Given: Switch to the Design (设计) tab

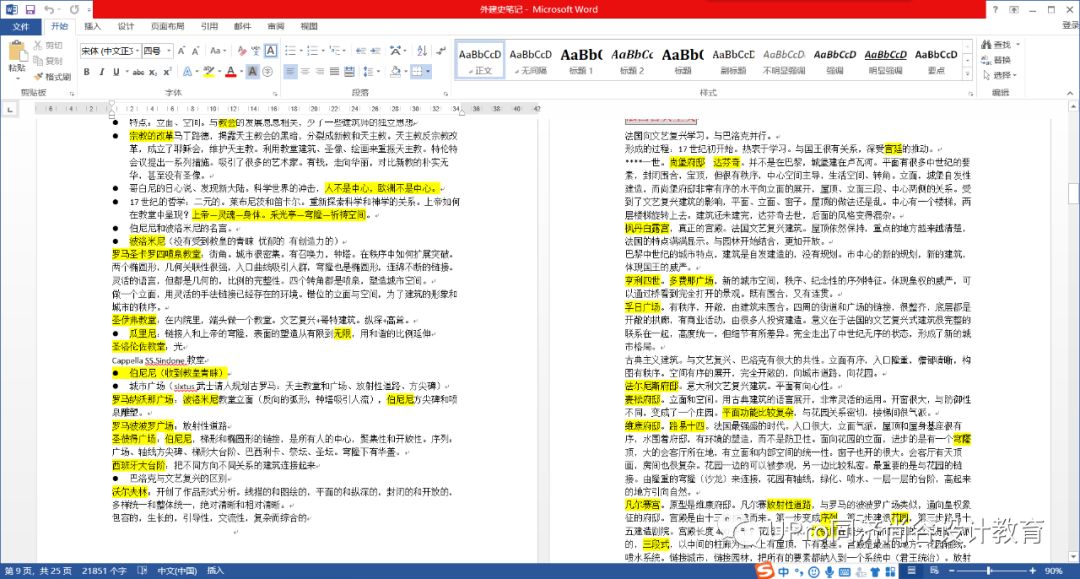Looking at the screenshot, I should tap(125, 26).
